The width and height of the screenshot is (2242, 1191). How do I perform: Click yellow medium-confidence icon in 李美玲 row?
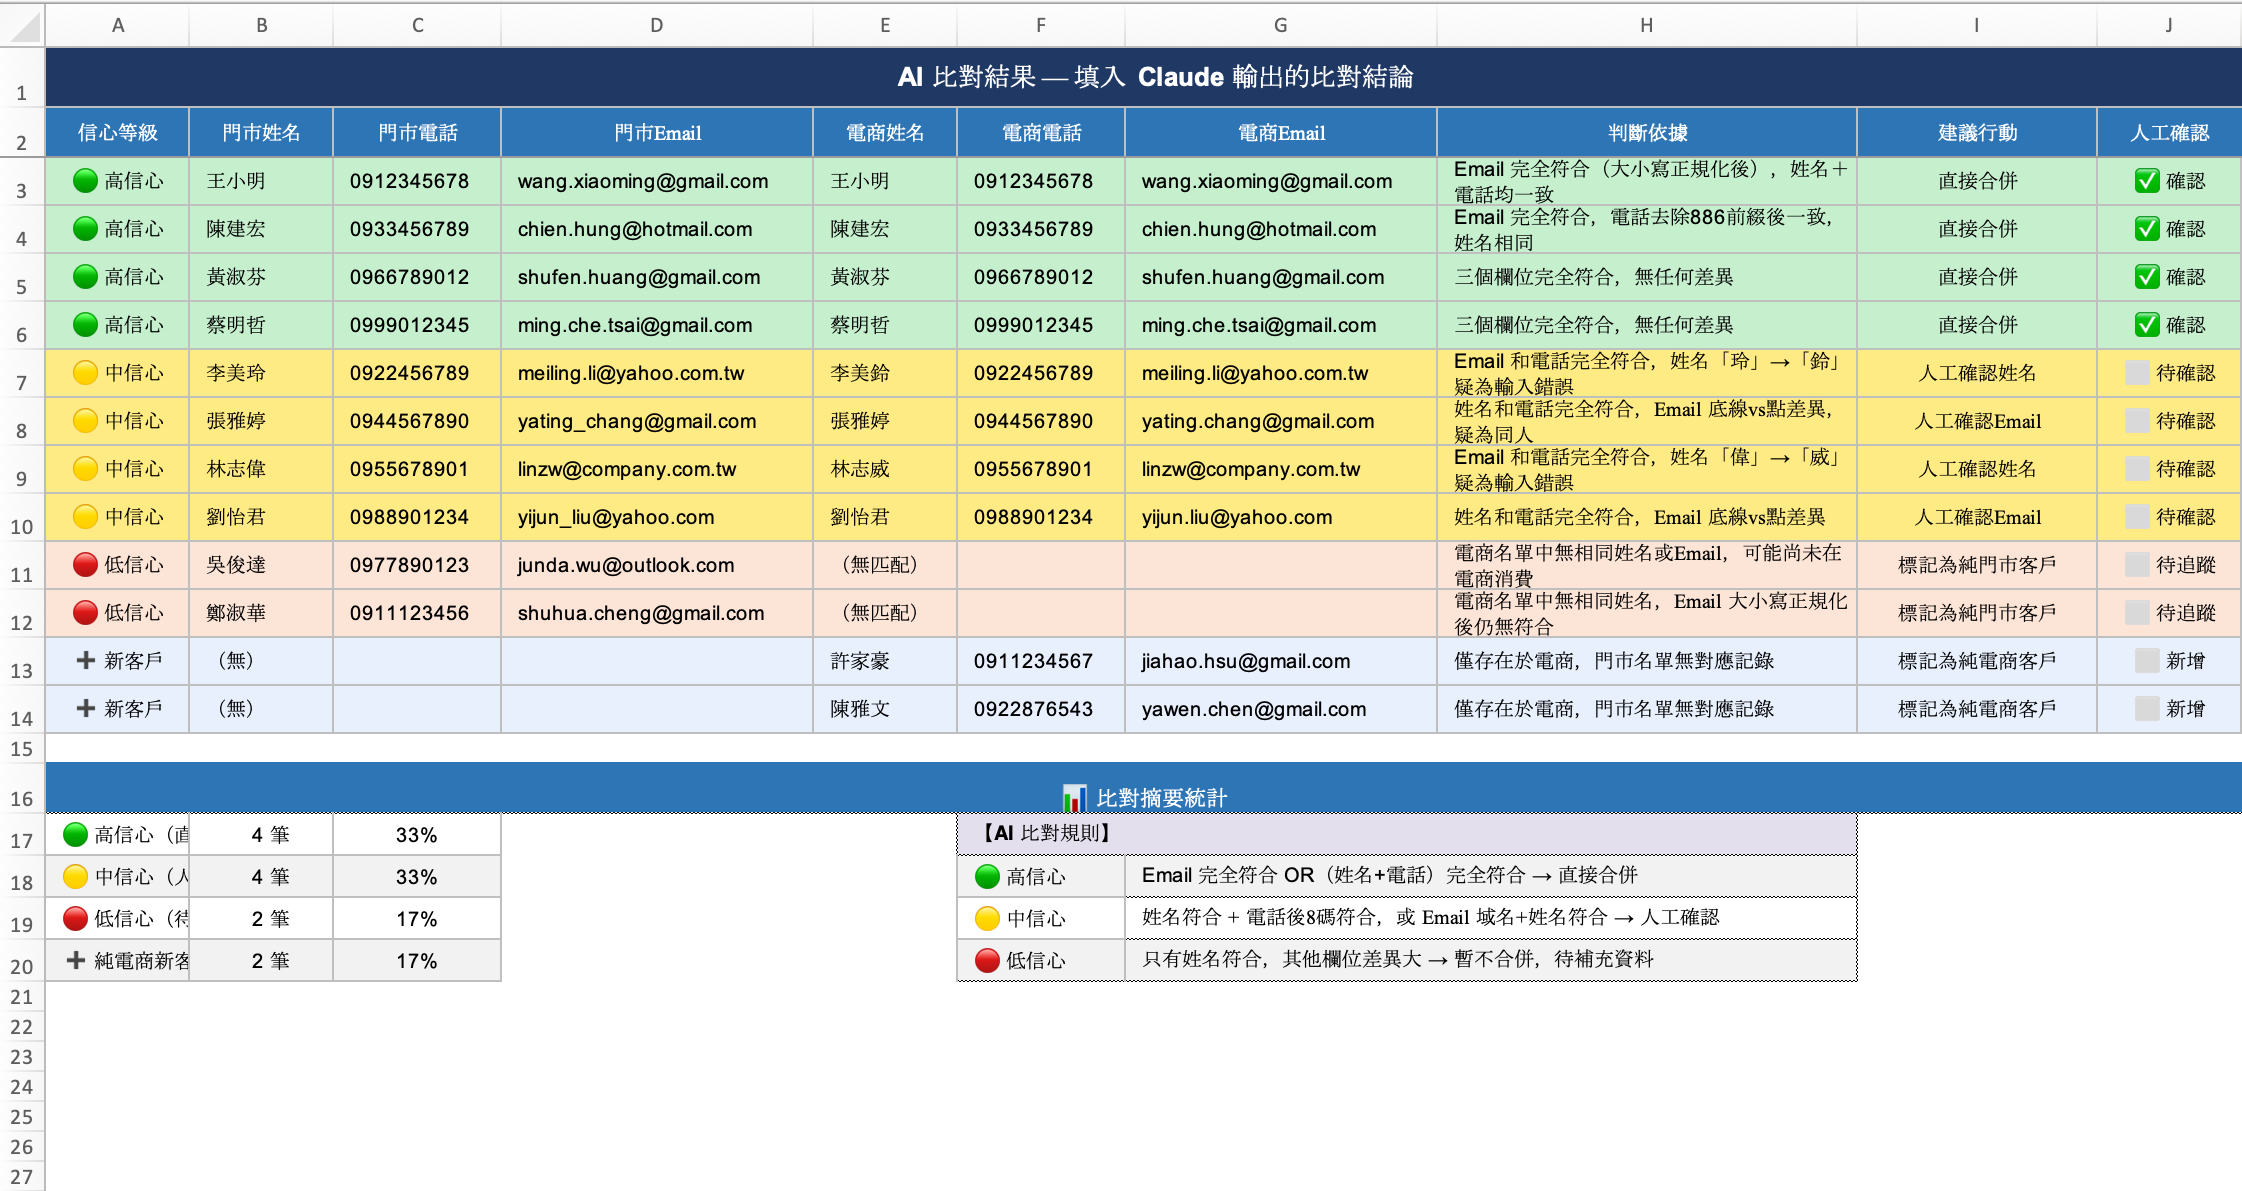pos(86,373)
